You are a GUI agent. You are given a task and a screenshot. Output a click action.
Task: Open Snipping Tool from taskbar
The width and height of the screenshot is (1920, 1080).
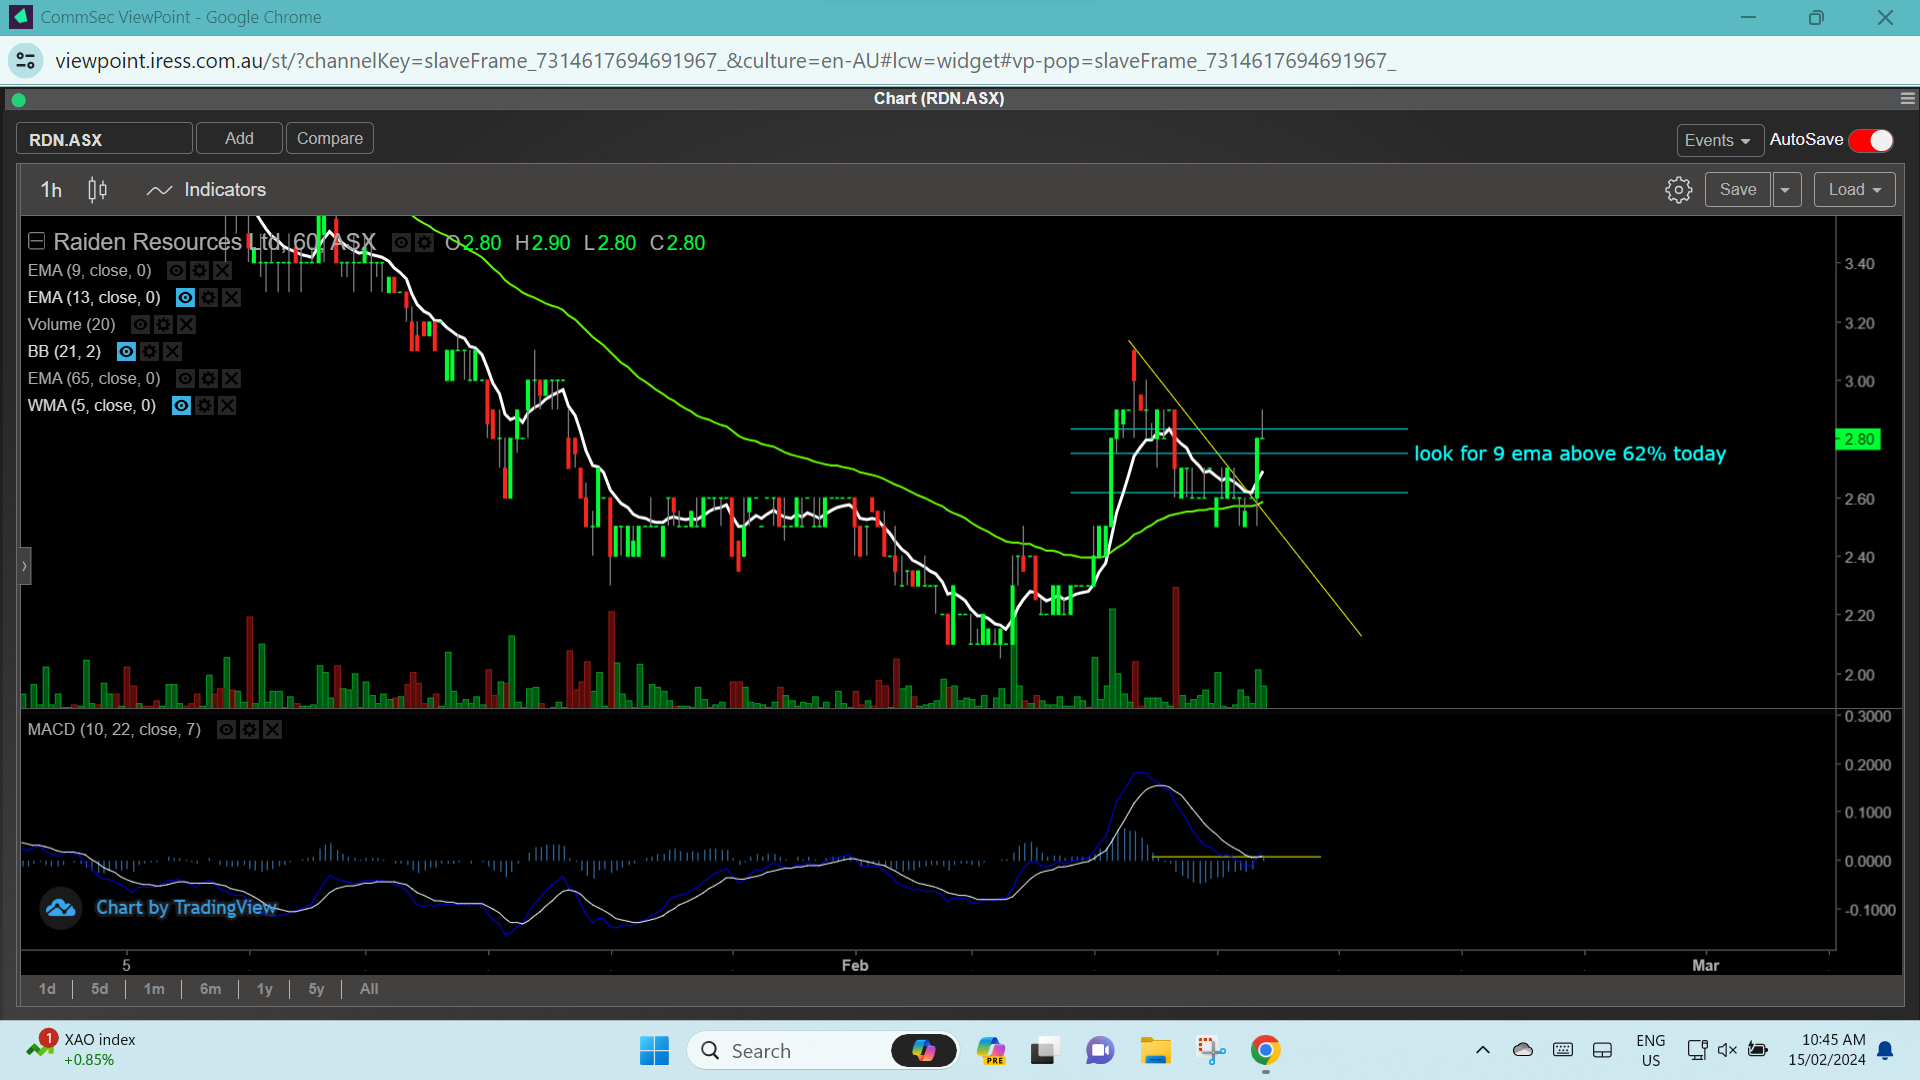[x=1211, y=1050]
